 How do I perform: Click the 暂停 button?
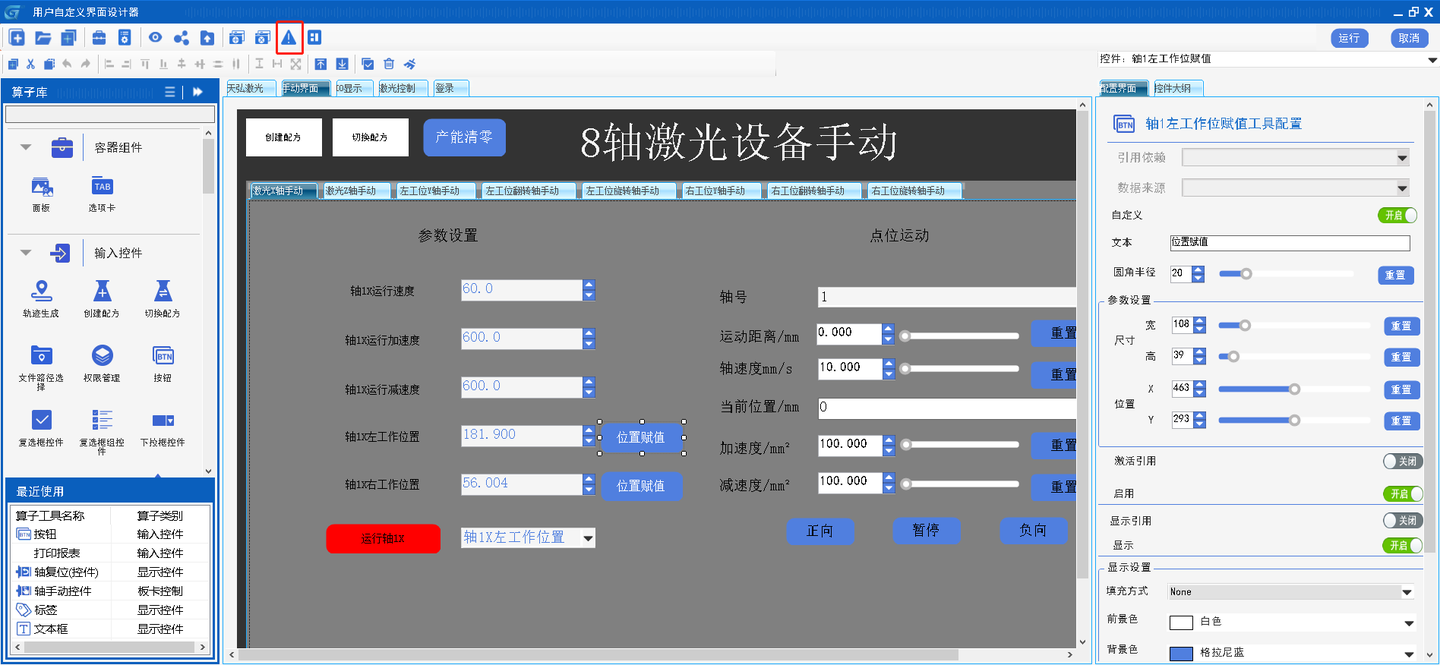(926, 531)
